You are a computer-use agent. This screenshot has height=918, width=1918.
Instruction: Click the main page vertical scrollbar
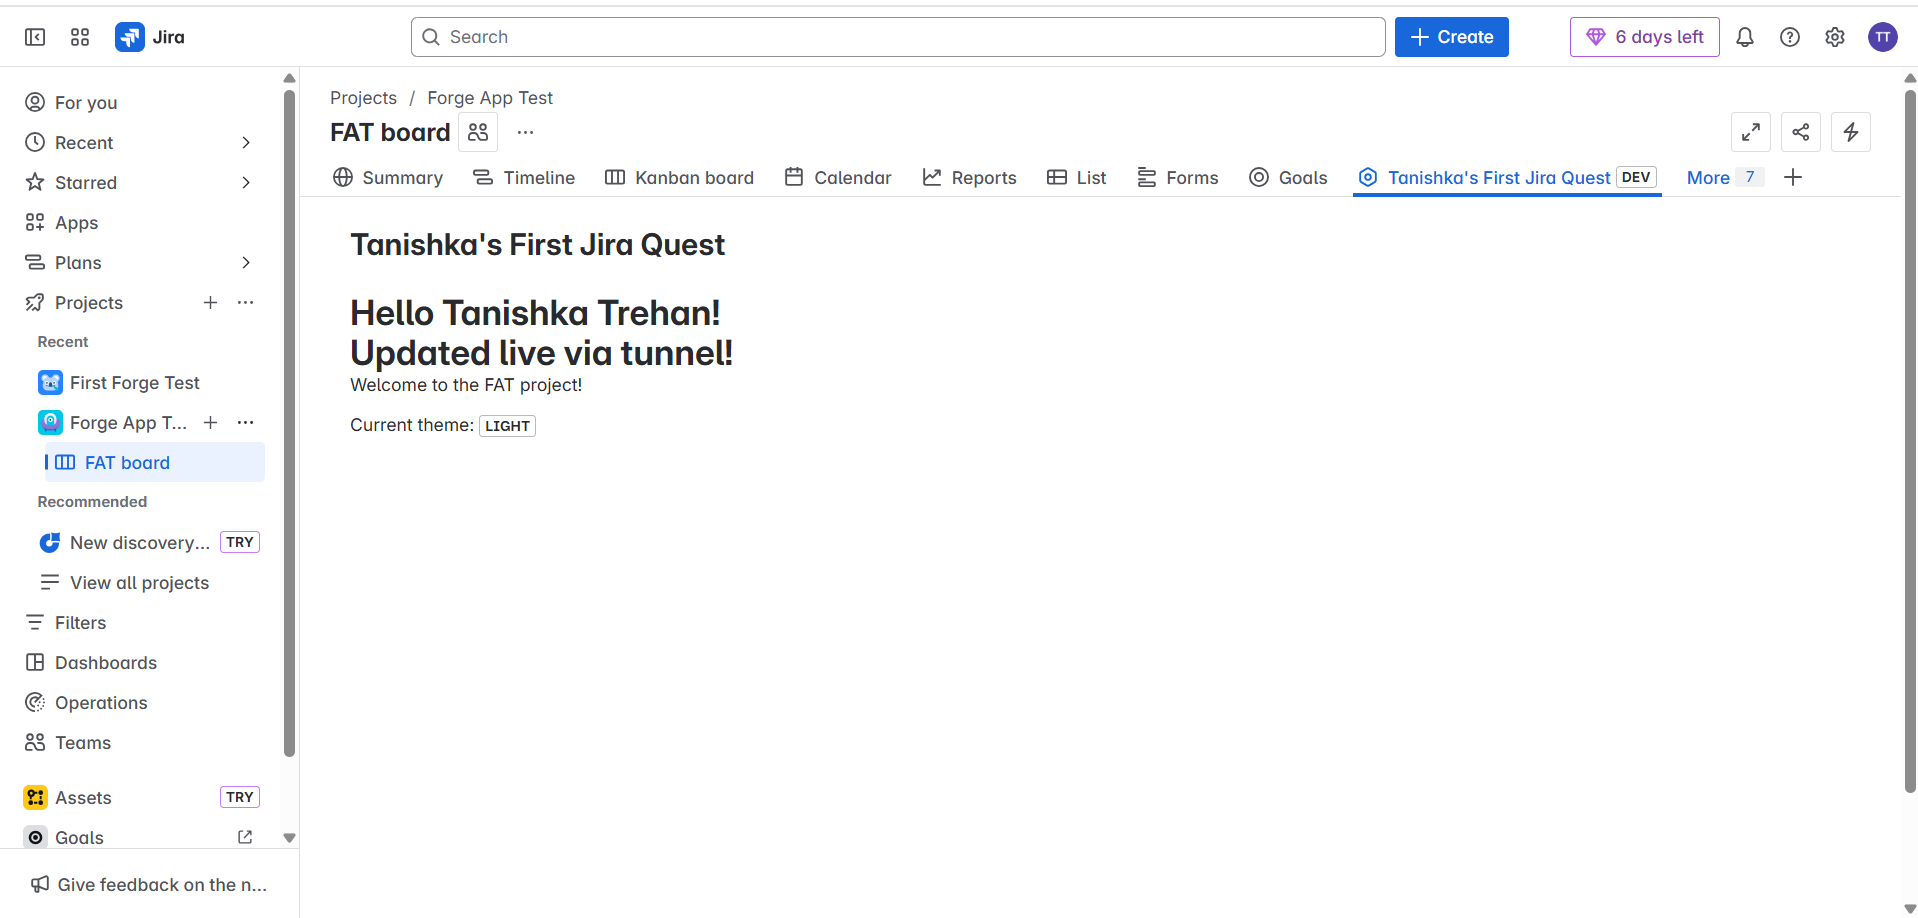(1910, 440)
